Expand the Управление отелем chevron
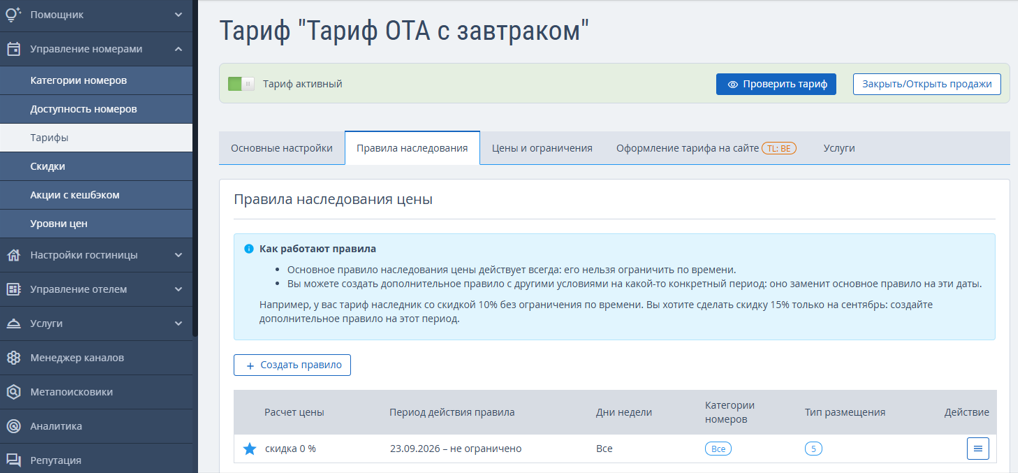 point(179,289)
